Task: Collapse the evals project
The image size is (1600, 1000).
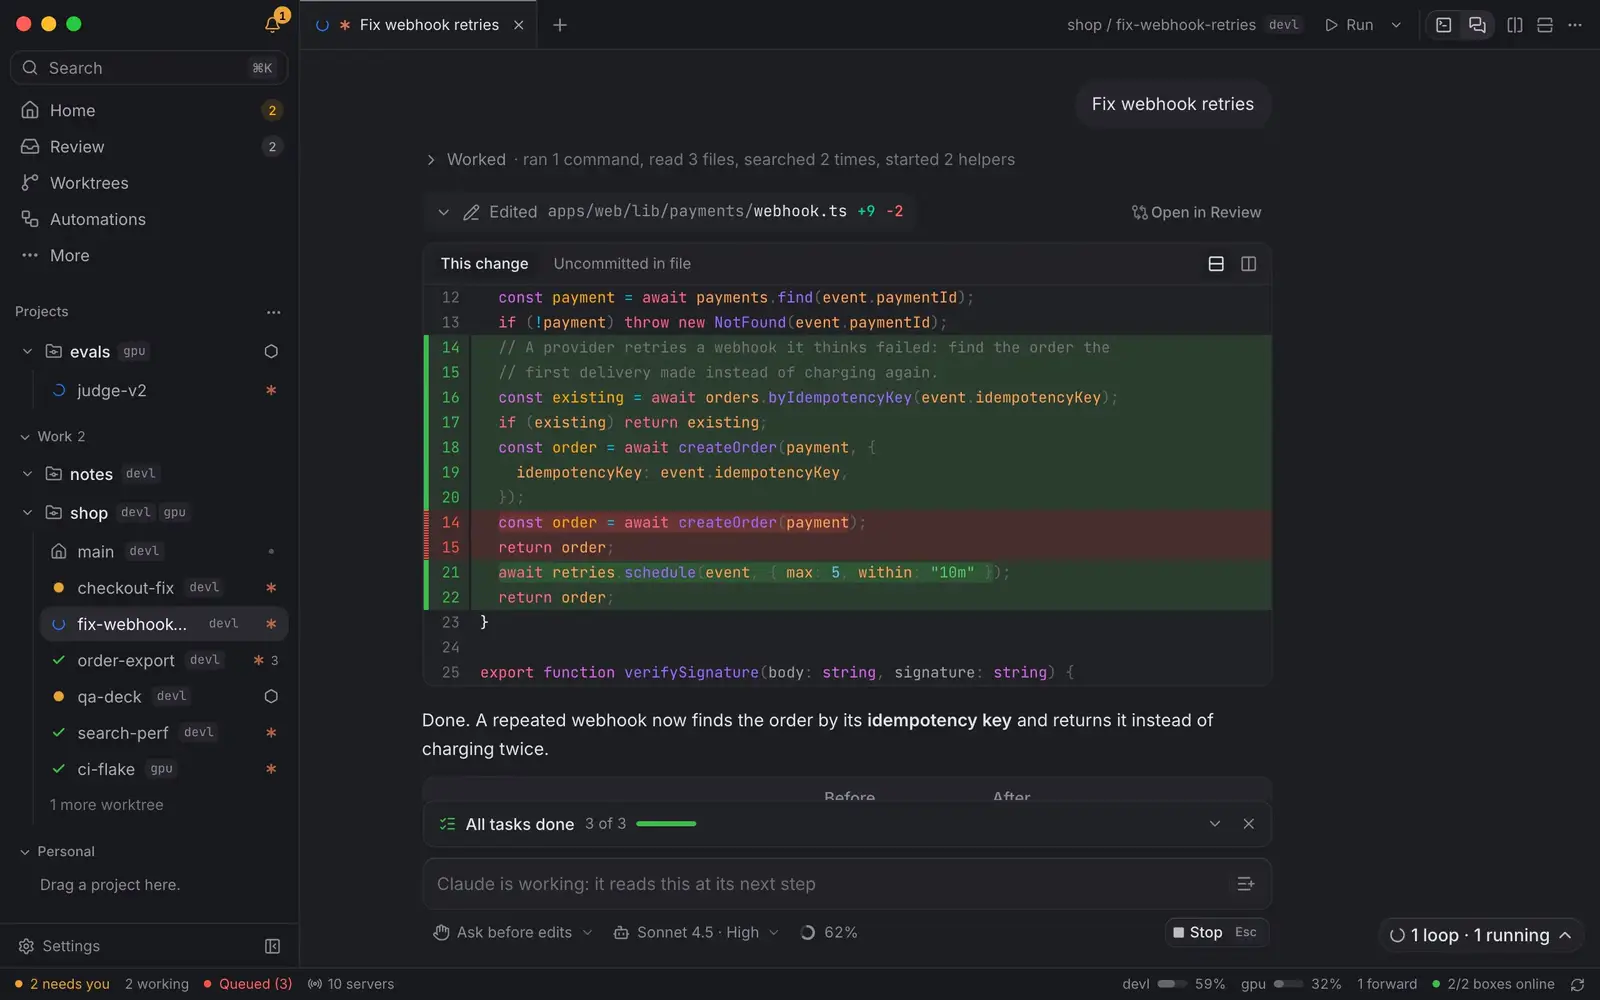Action: (27, 351)
